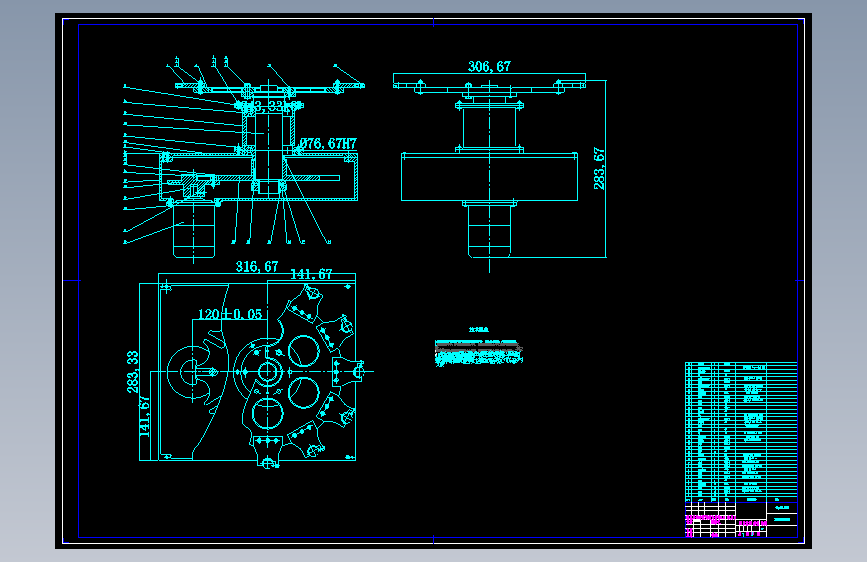Select the 120±0.05 tolerance dimension

tap(230, 314)
